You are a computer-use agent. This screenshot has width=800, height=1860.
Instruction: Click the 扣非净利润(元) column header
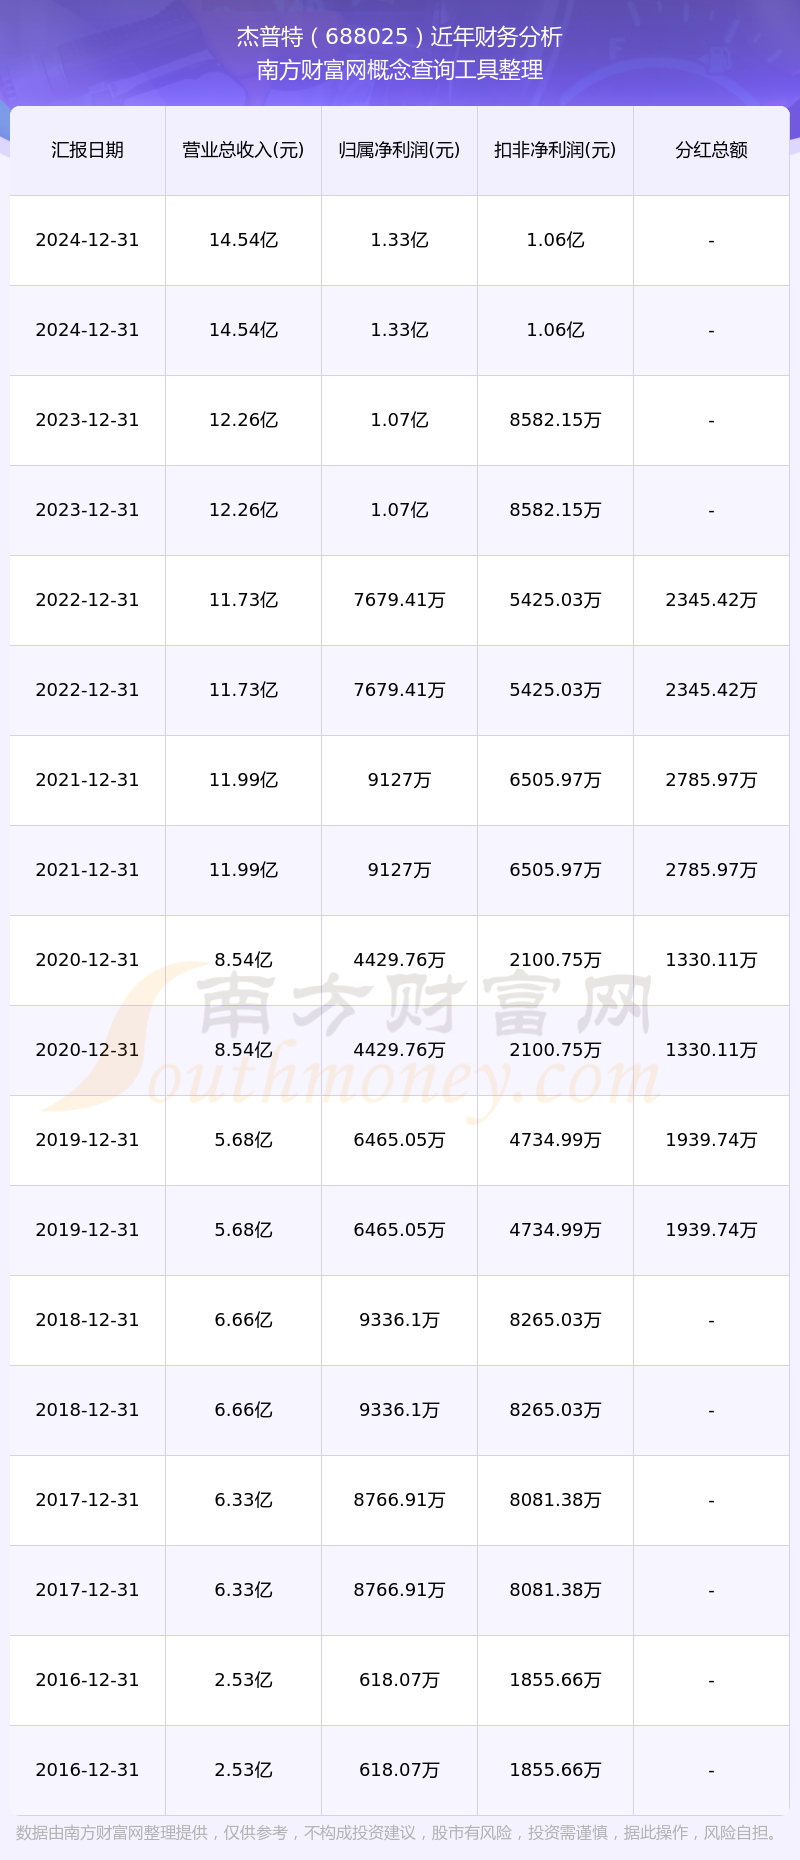tap(555, 150)
